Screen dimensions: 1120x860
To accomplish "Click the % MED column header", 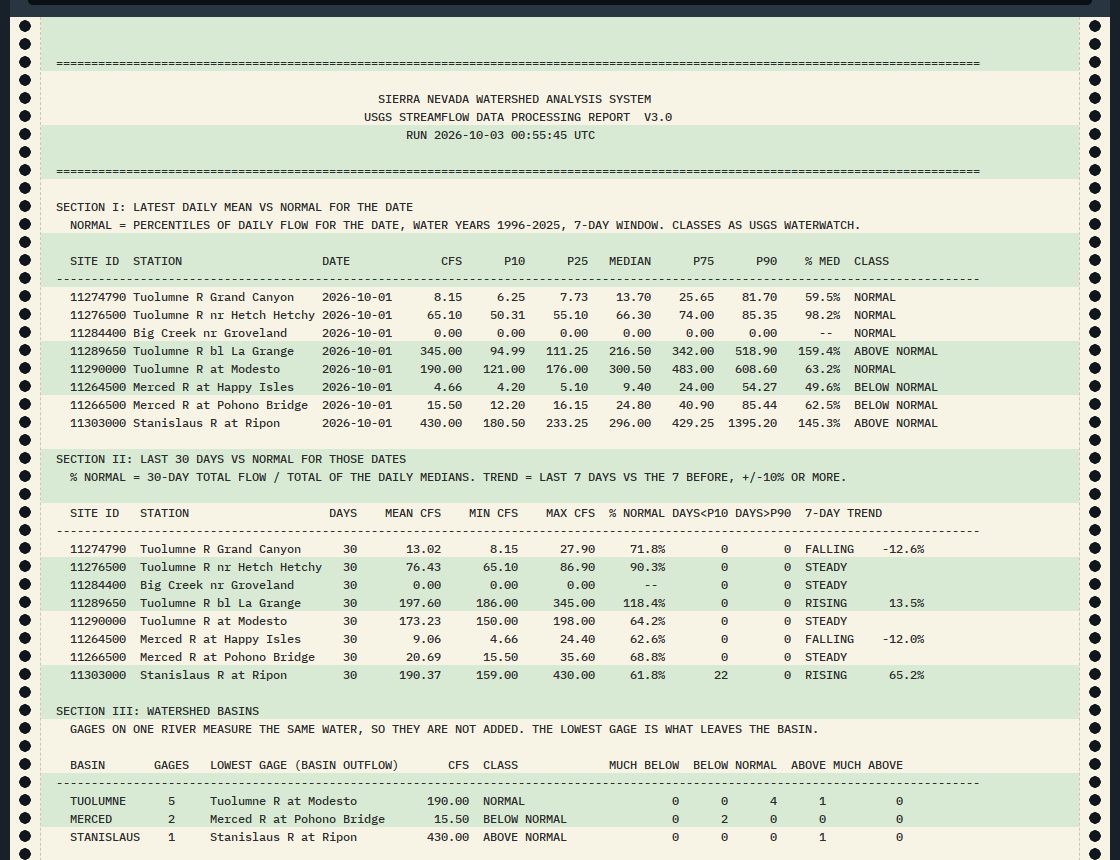I will [822, 261].
